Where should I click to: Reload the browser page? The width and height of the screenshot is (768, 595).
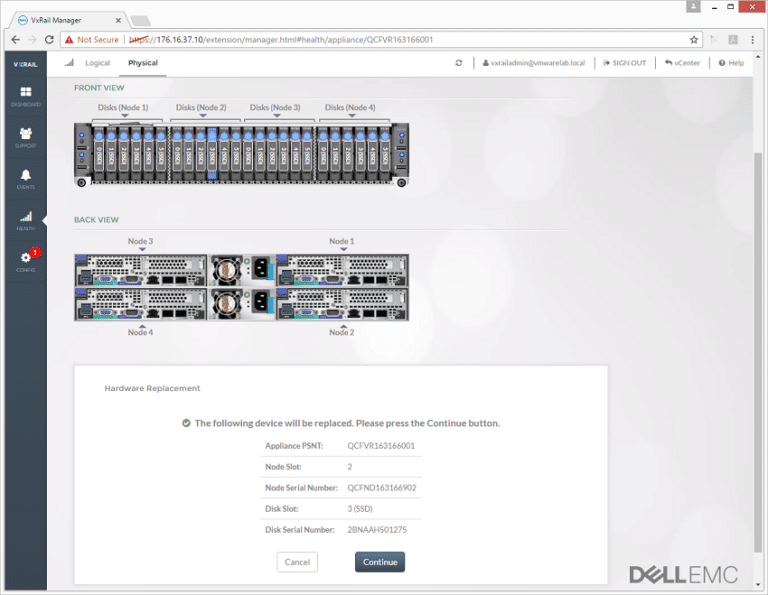coord(49,40)
